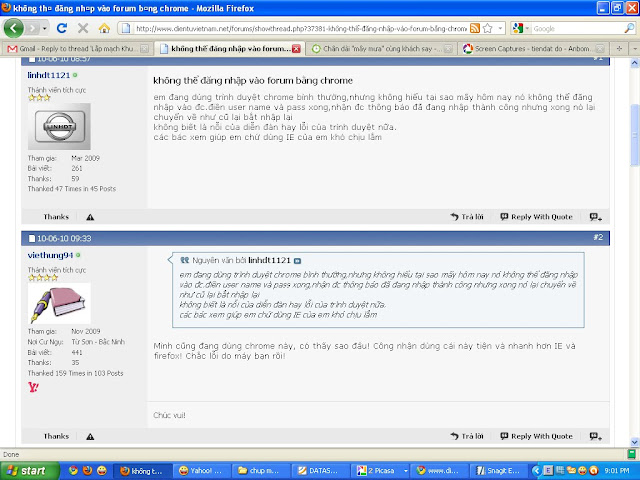
Task: Bookmark this page with the star icon
Action: tap(487, 28)
